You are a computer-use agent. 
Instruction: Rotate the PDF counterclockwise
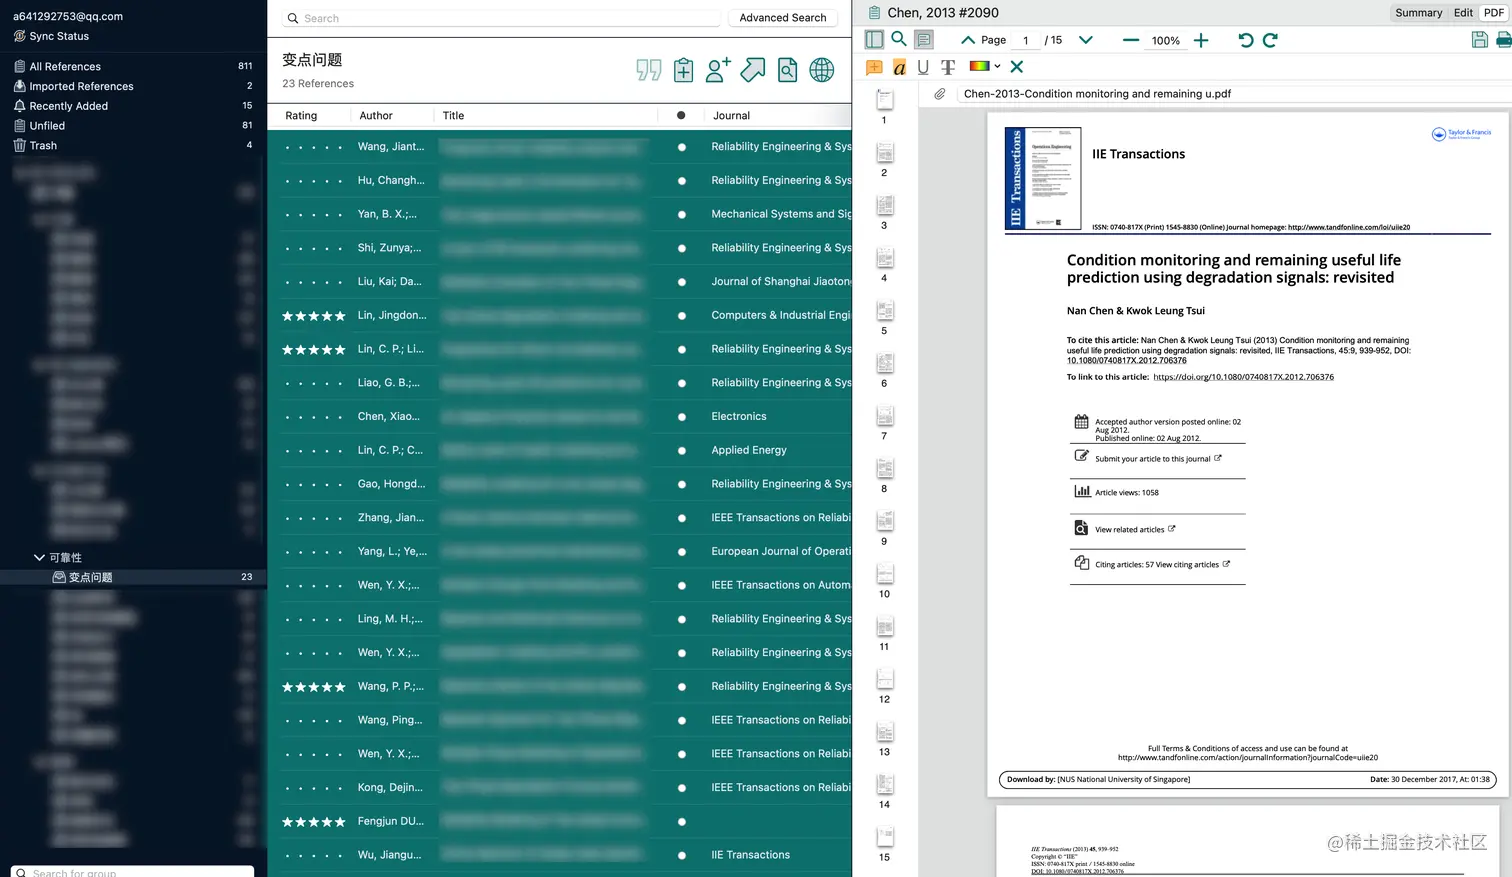pyautogui.click(x=1246, y=40)
